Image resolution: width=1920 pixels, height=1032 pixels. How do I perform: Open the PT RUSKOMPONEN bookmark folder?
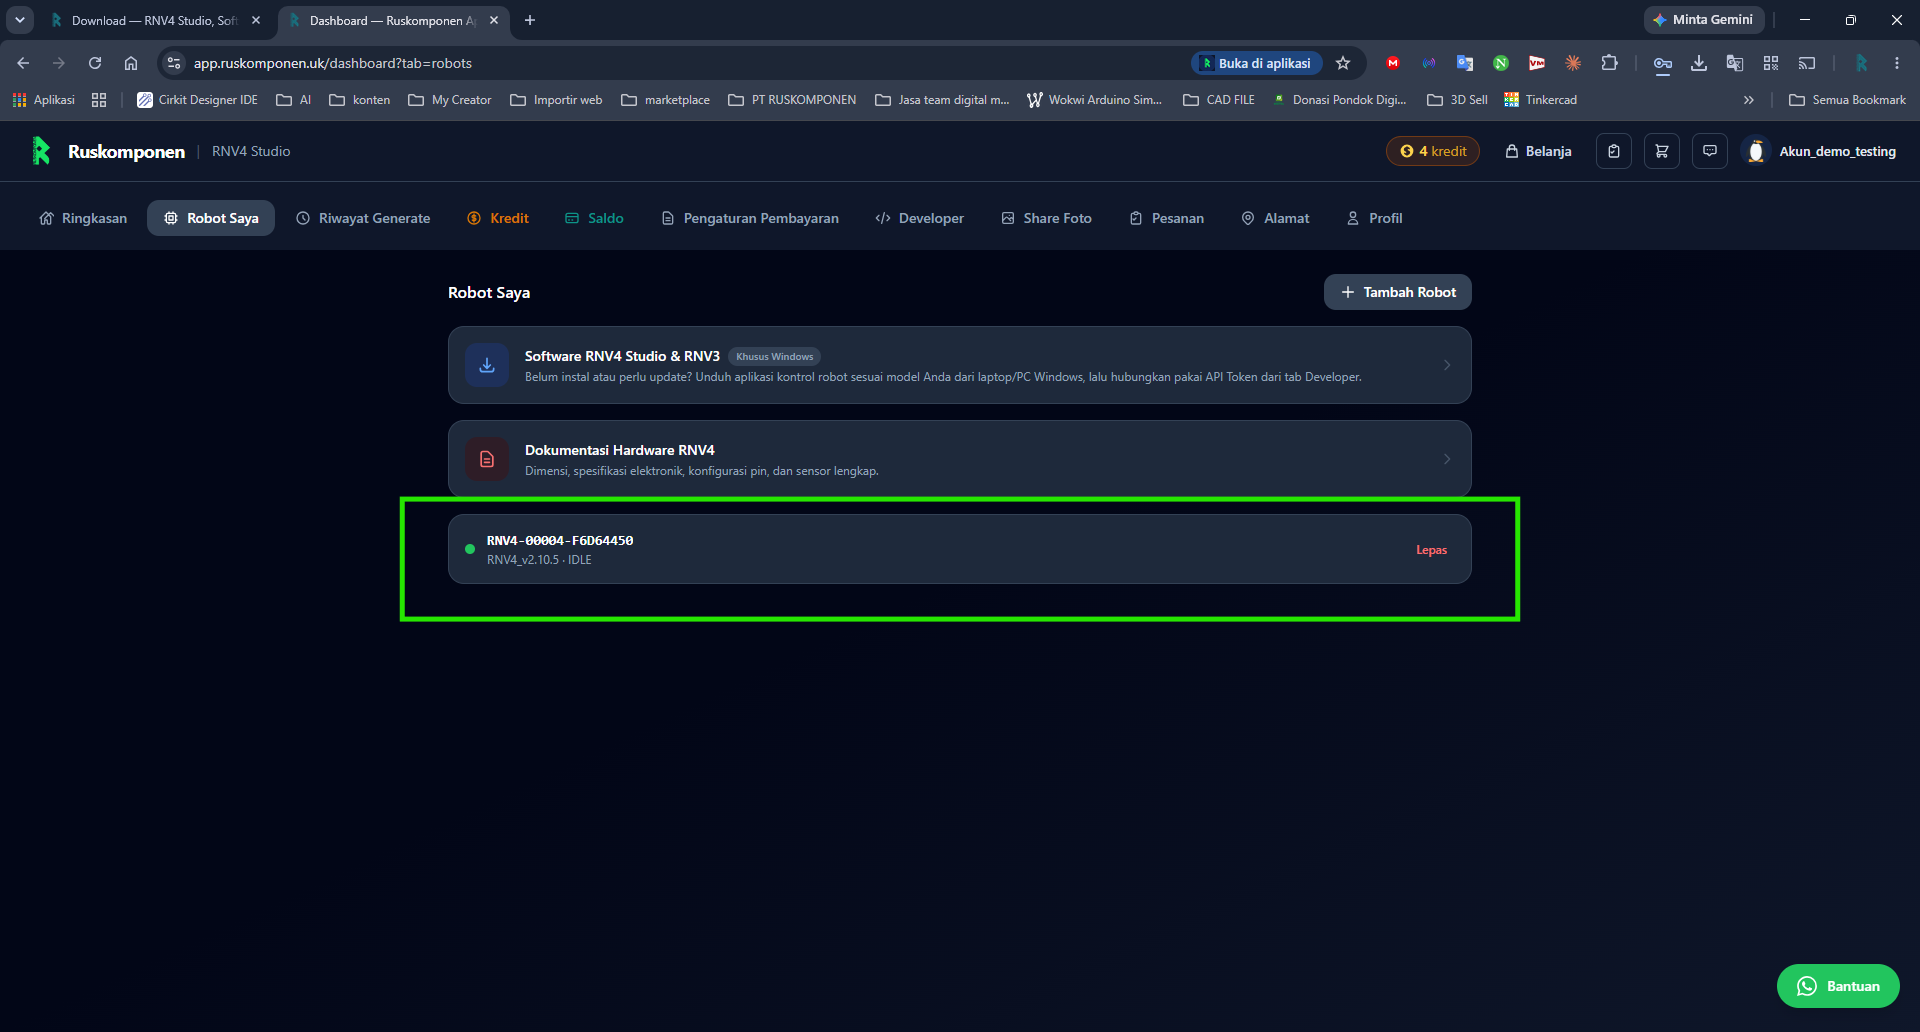[792, 100]
